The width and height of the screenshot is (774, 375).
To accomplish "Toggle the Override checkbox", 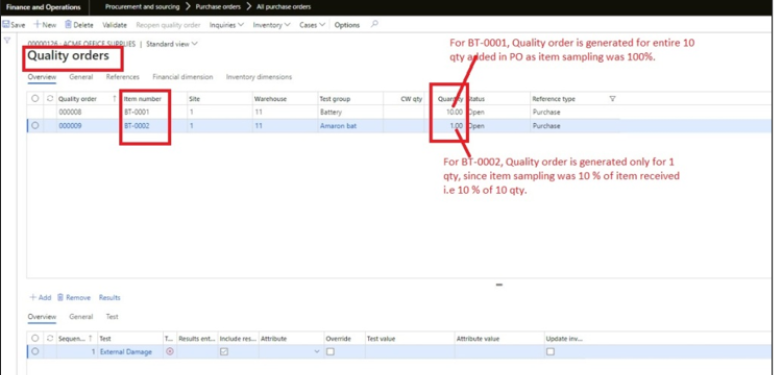I will (x=330, y=352).
